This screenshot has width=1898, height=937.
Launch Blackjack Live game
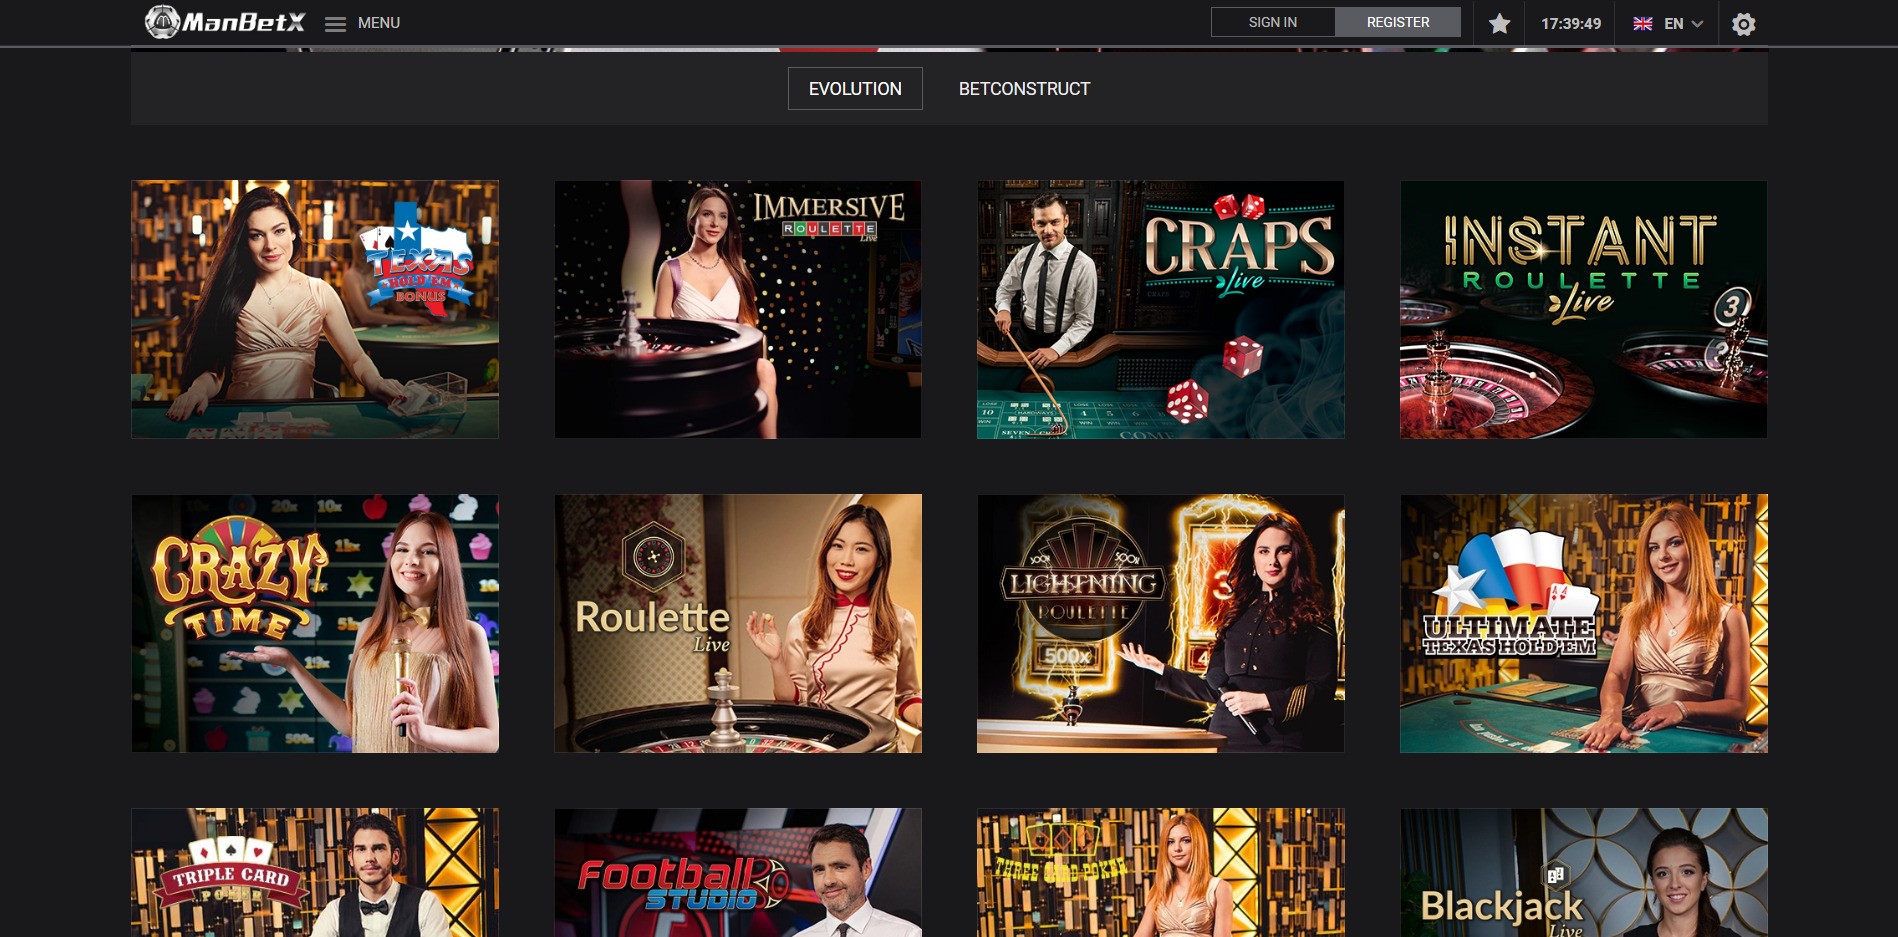pos(1584,872)
